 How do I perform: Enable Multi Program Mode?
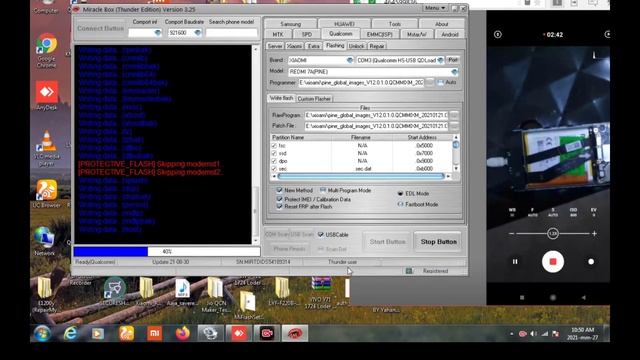323,190
